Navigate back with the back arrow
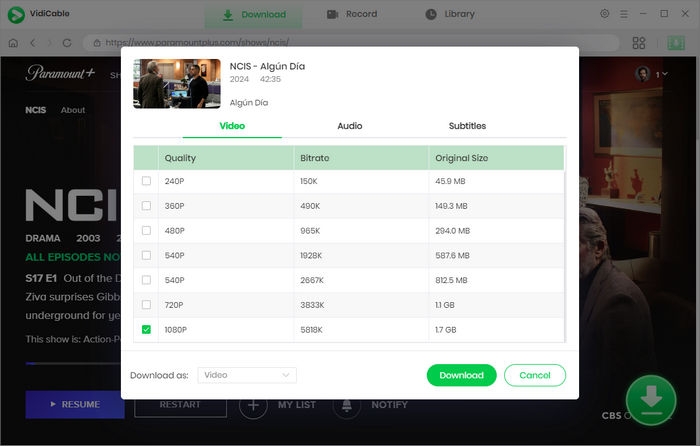 tap(33, 43)
